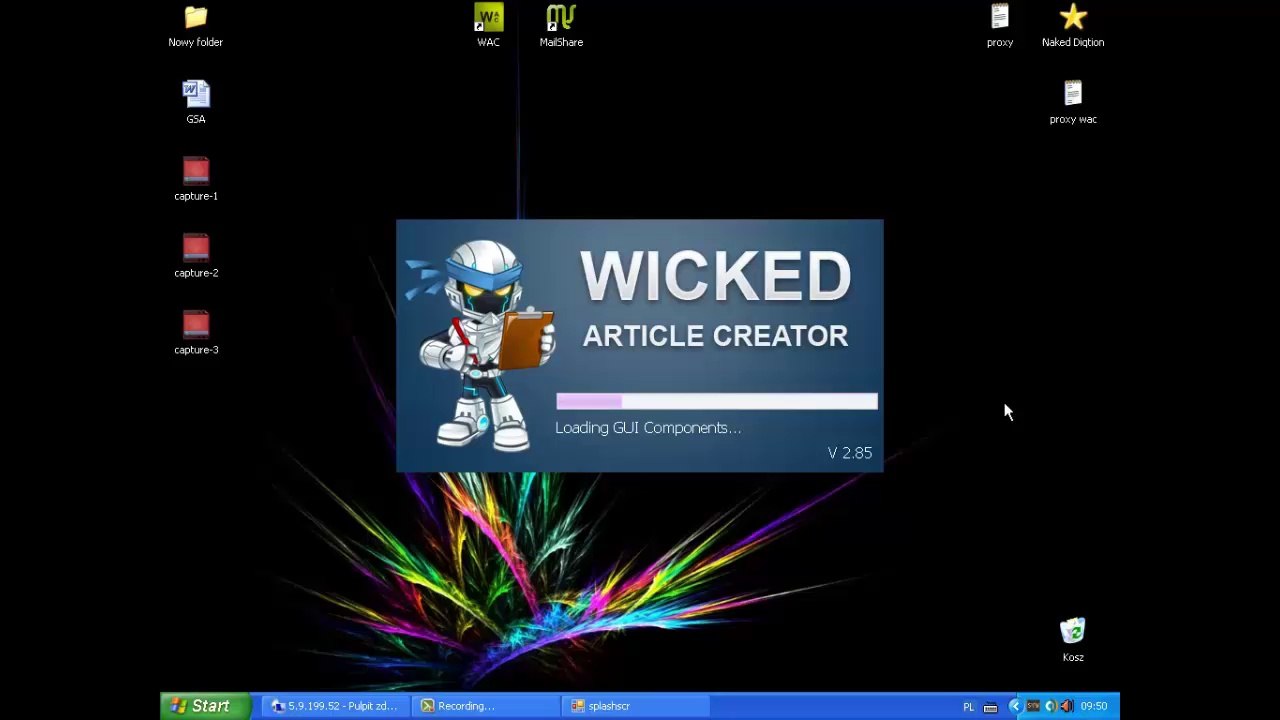
Task: Click the keyboard icon in language bar
Action: (990, 707)
